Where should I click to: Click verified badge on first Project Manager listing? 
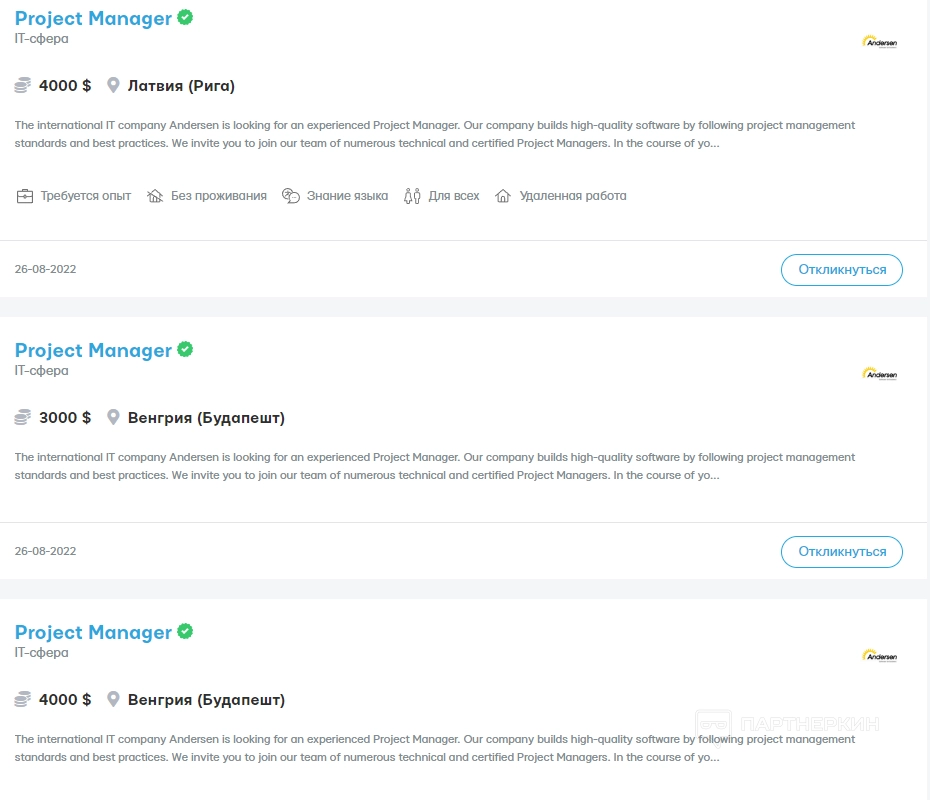[x=185, y=18]
